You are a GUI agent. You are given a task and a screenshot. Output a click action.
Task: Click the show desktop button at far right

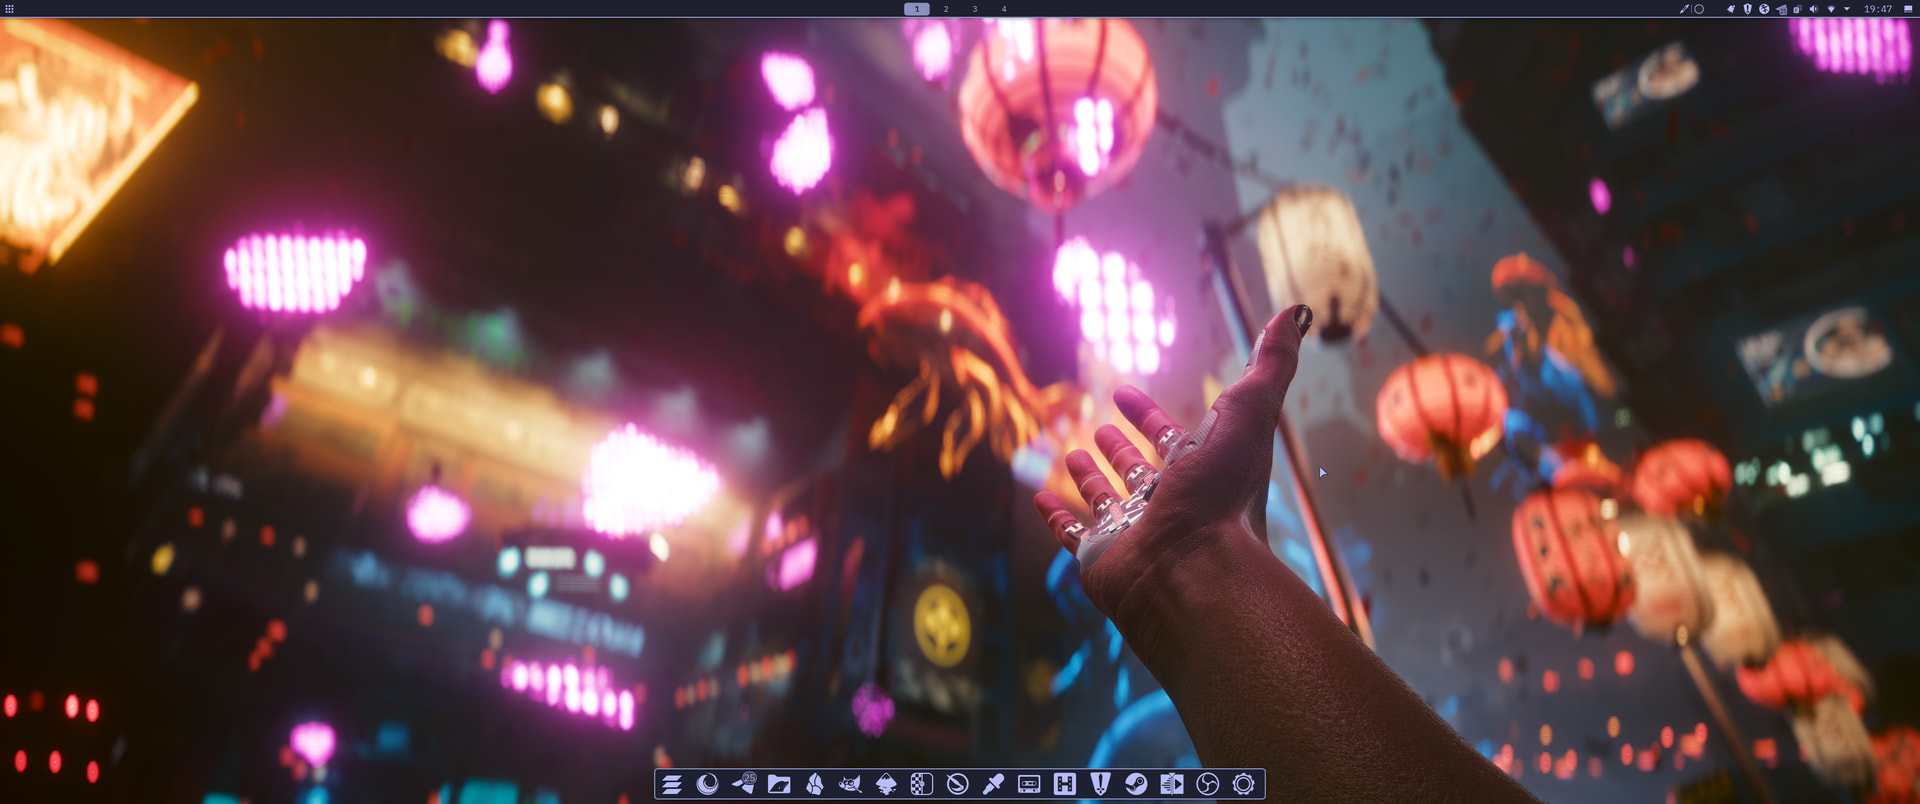pyautogui.click(x=1908, y=9)
